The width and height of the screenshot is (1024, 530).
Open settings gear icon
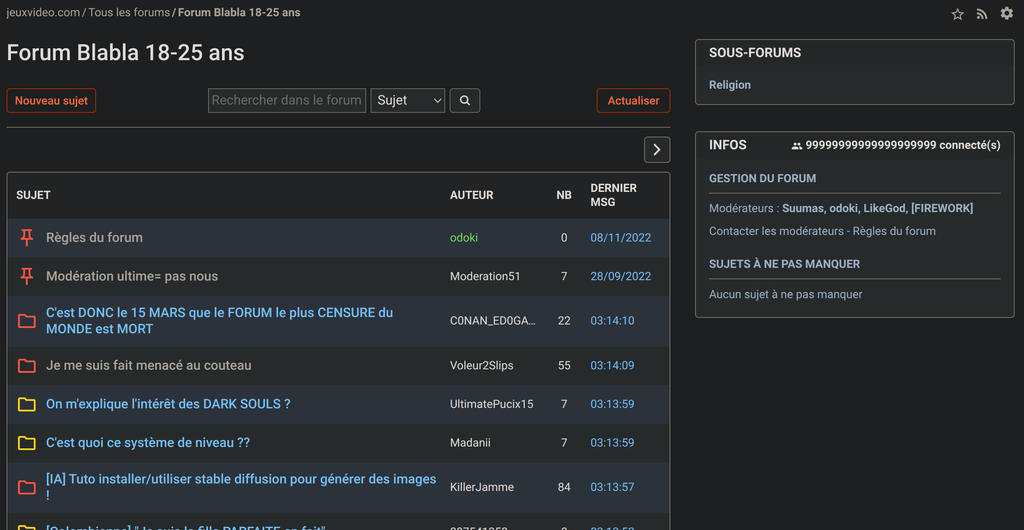(x=1006, y=14)
